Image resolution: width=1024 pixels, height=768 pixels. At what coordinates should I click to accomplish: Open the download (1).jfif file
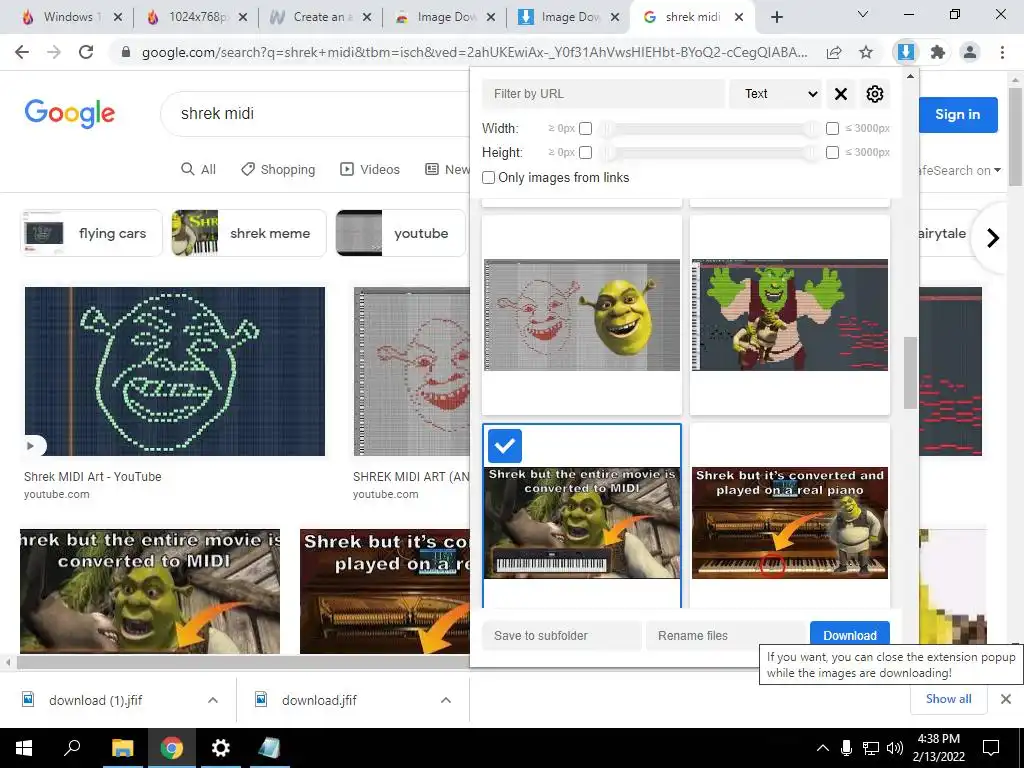pyautogui.click(x=95, y=700)
